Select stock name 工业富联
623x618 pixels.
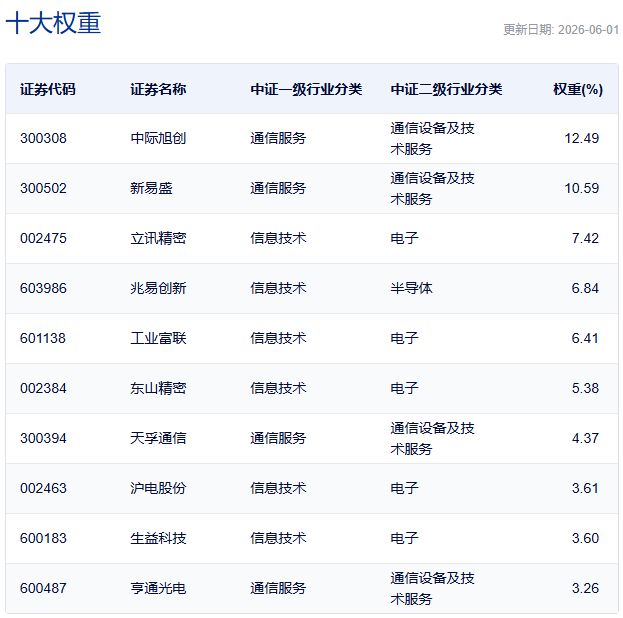coord(158,339)
